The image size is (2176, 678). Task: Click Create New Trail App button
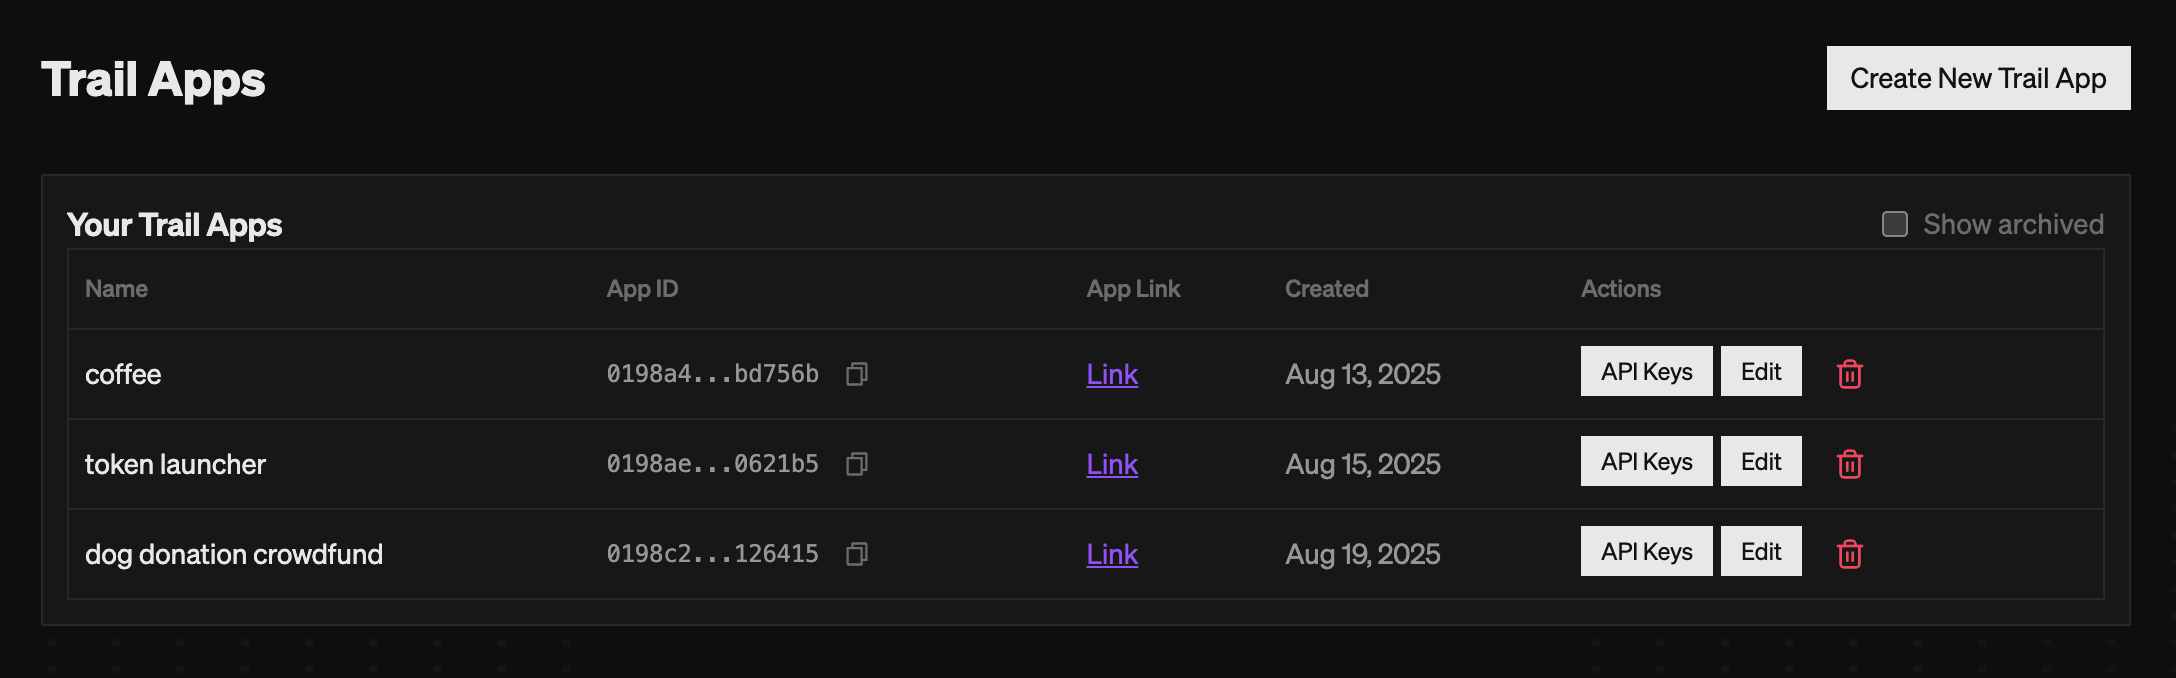[1977, 78]
